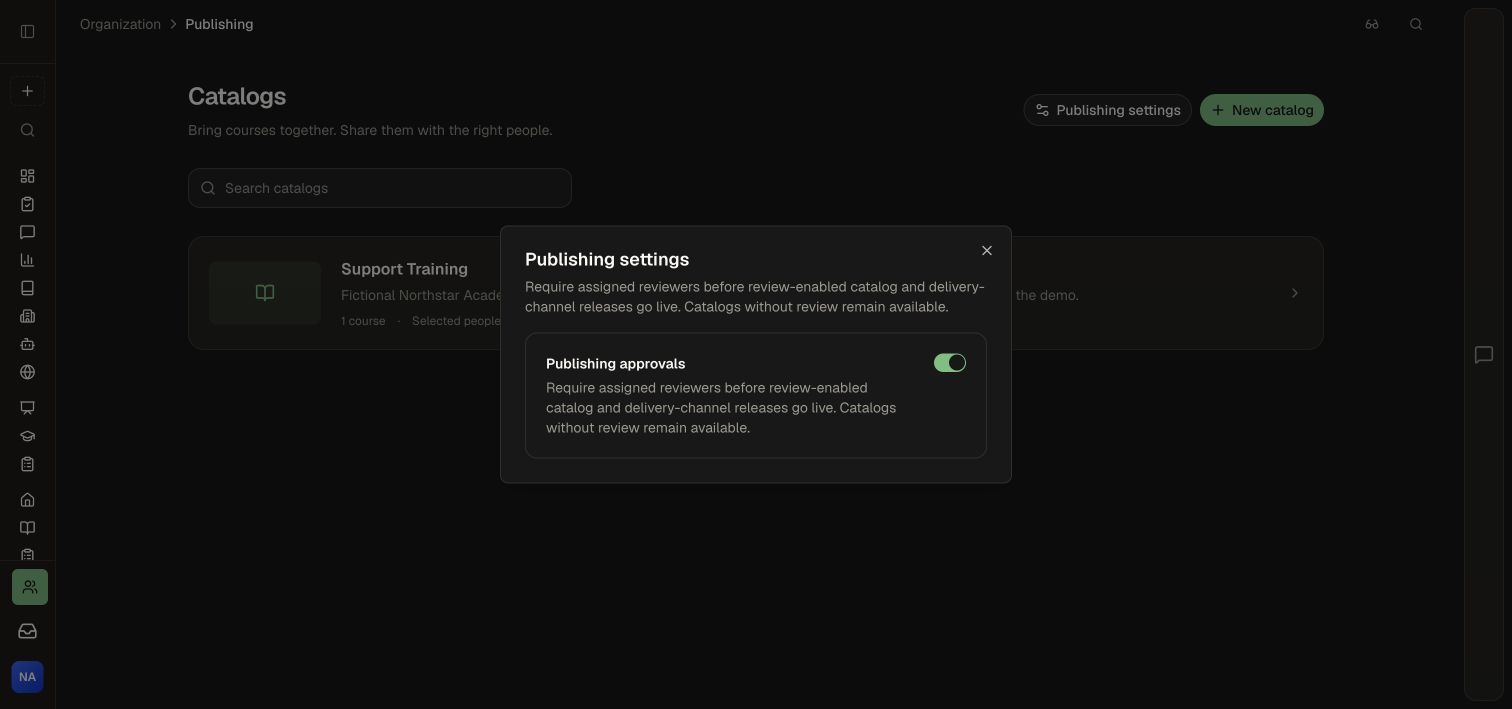Select the highlighted green people icon

point(30,587)
